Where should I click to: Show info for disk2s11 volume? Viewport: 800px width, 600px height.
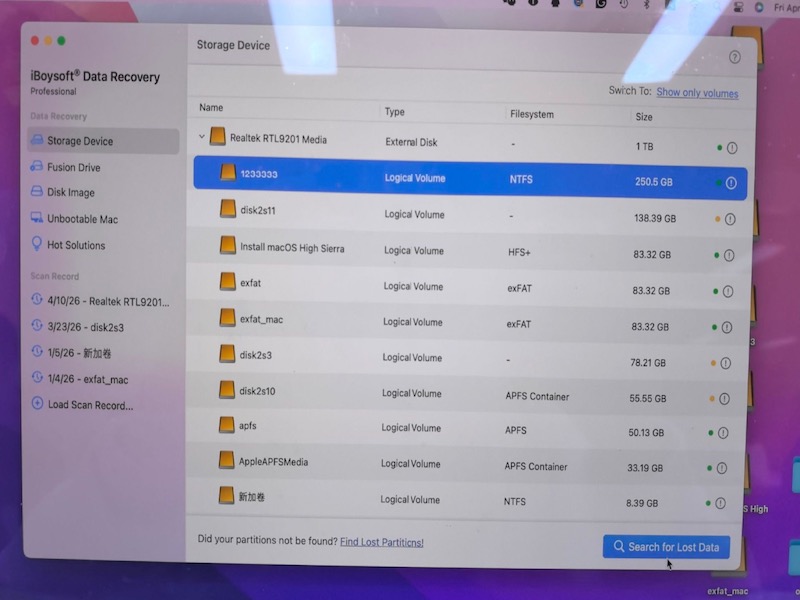click(730, 219)
